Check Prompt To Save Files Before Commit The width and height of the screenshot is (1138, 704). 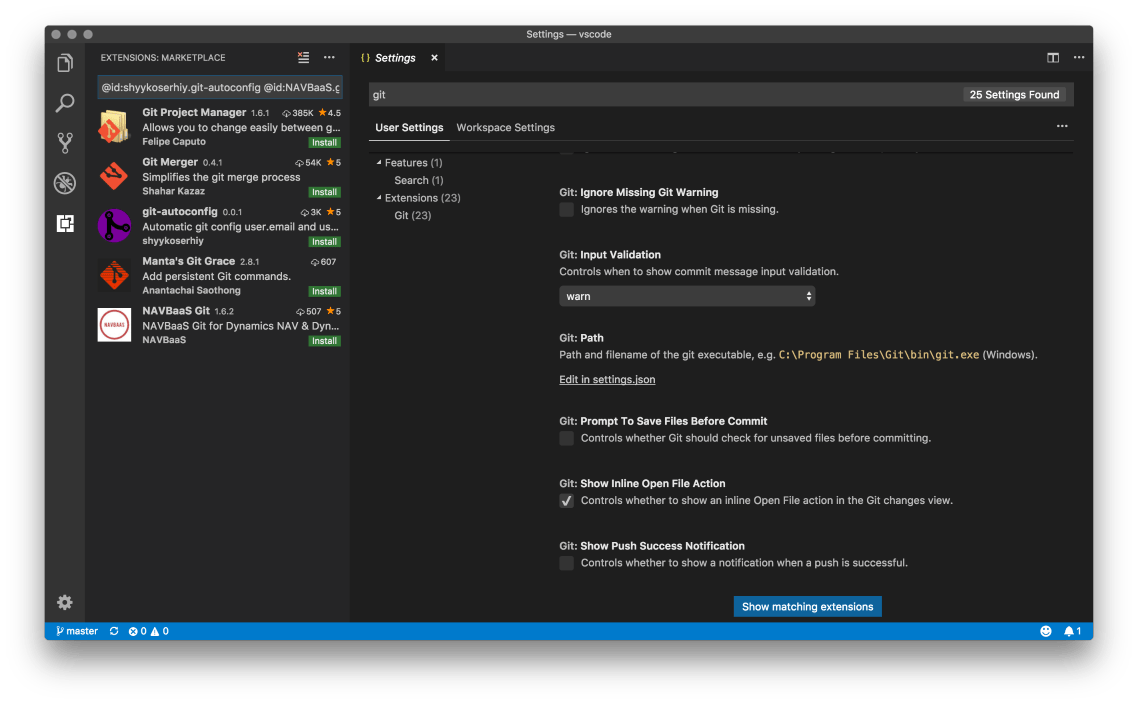coord(566,438)
